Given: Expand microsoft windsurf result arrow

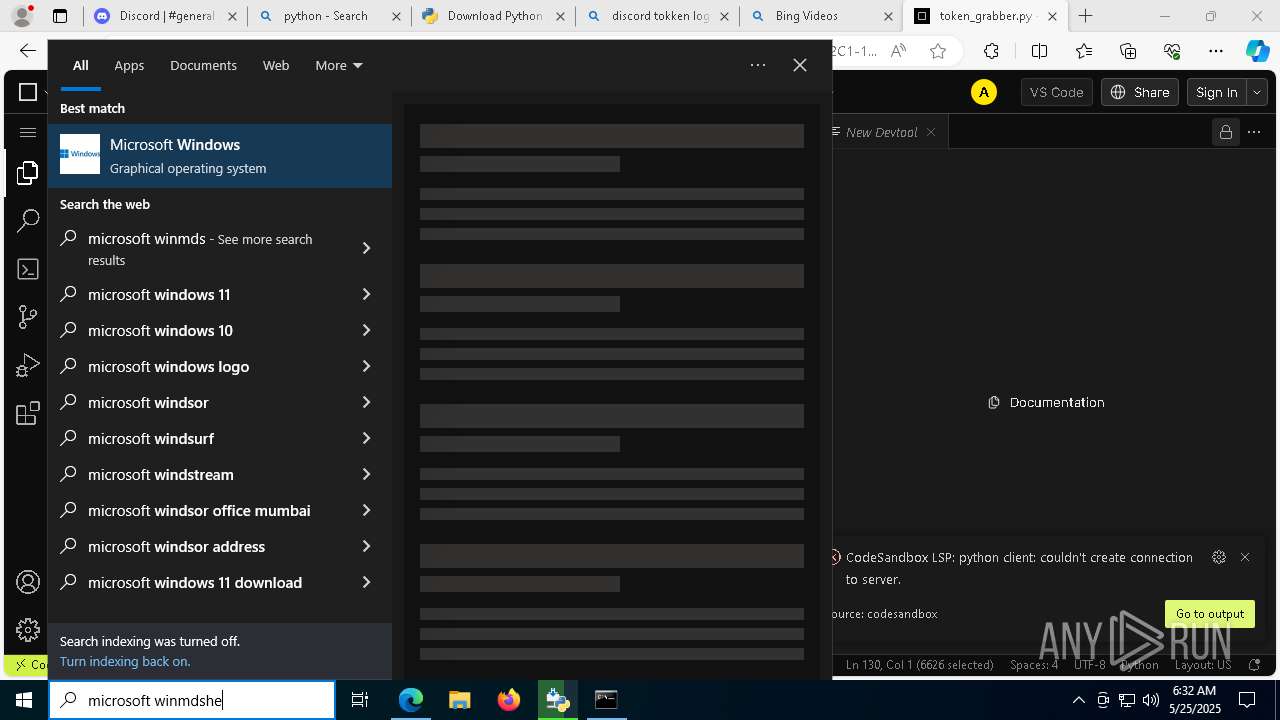Looking at the screenshot, I should [x=366, y=438].
